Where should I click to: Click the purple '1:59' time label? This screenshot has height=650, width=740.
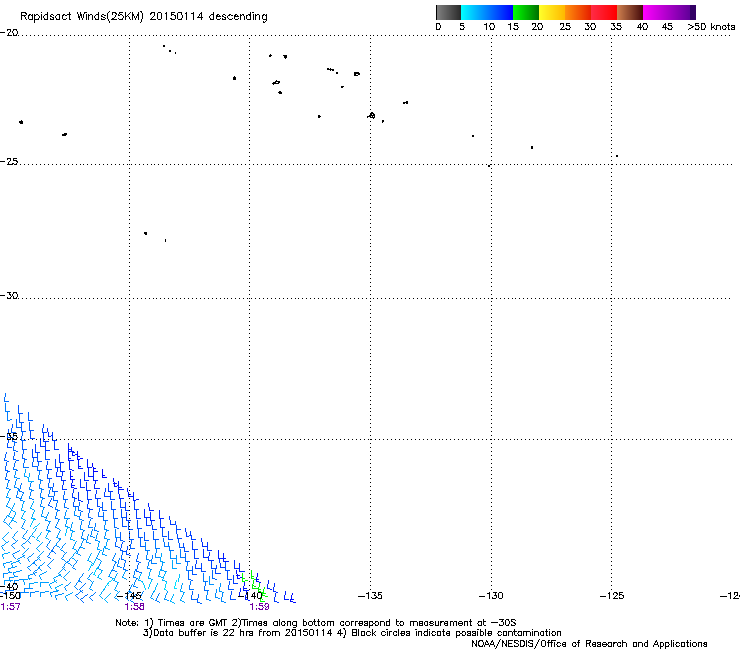pyautogui.click(x=259, y=607)
